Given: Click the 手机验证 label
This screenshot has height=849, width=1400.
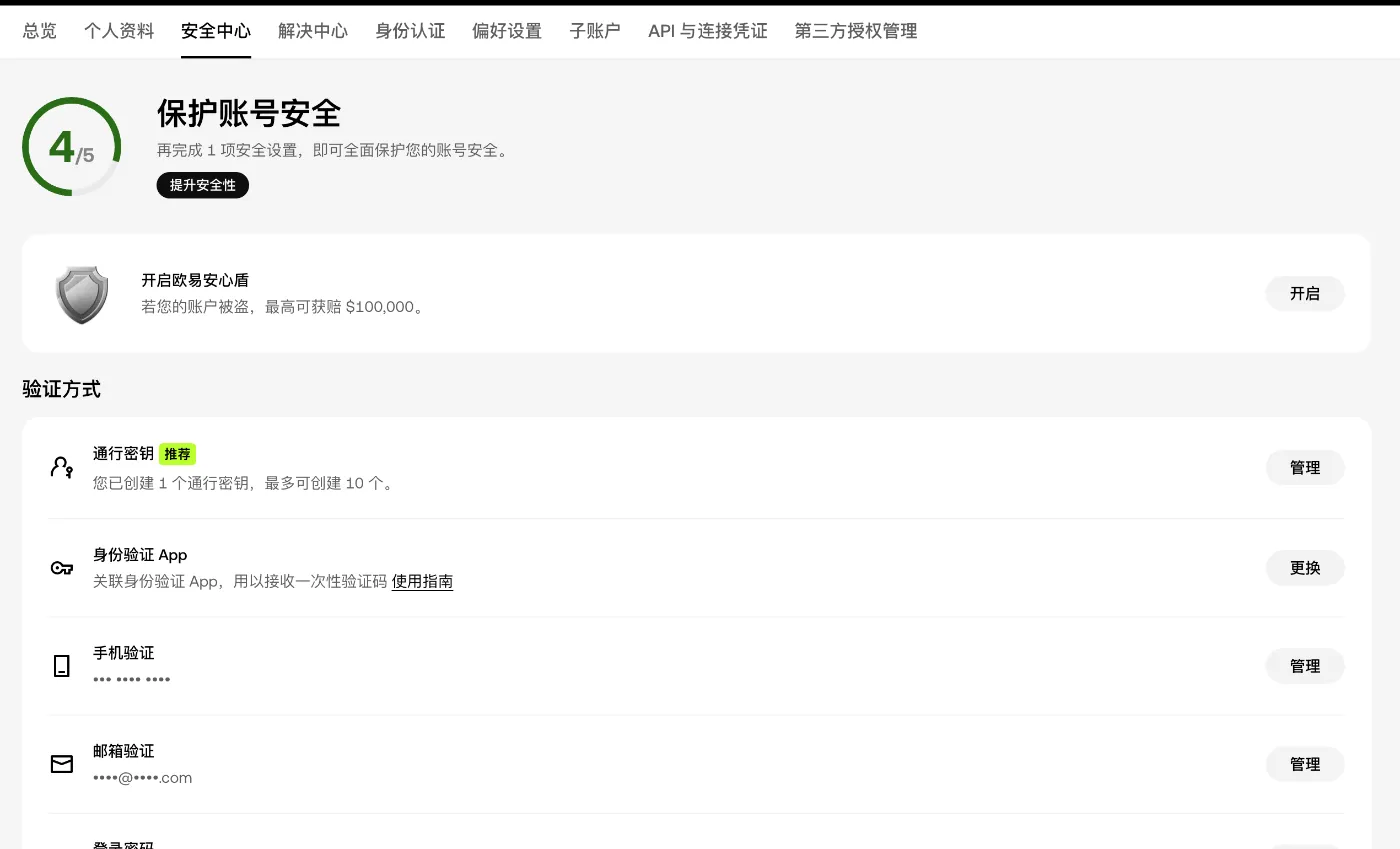Looking at the screenshot, I should coord(123,653).
